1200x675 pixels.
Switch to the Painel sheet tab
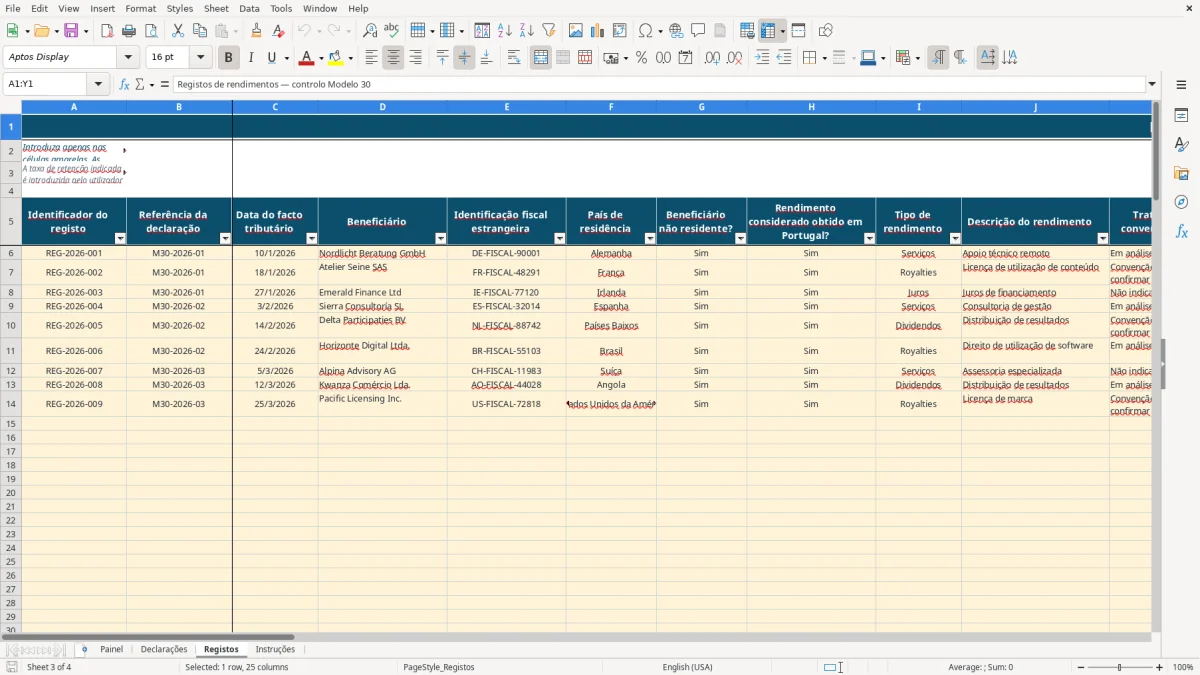[x=111, y=649]
